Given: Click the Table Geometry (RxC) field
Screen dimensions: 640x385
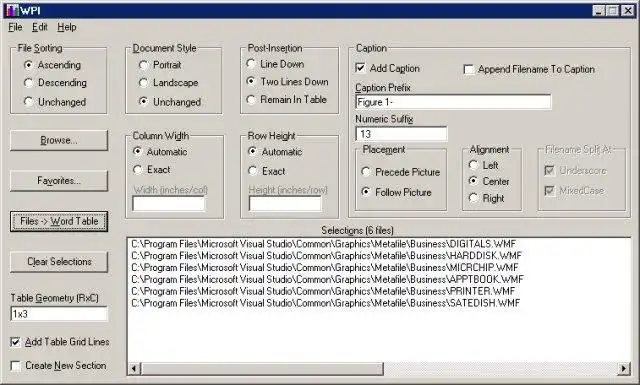Looking at the screenshot, I should point(59,314).
